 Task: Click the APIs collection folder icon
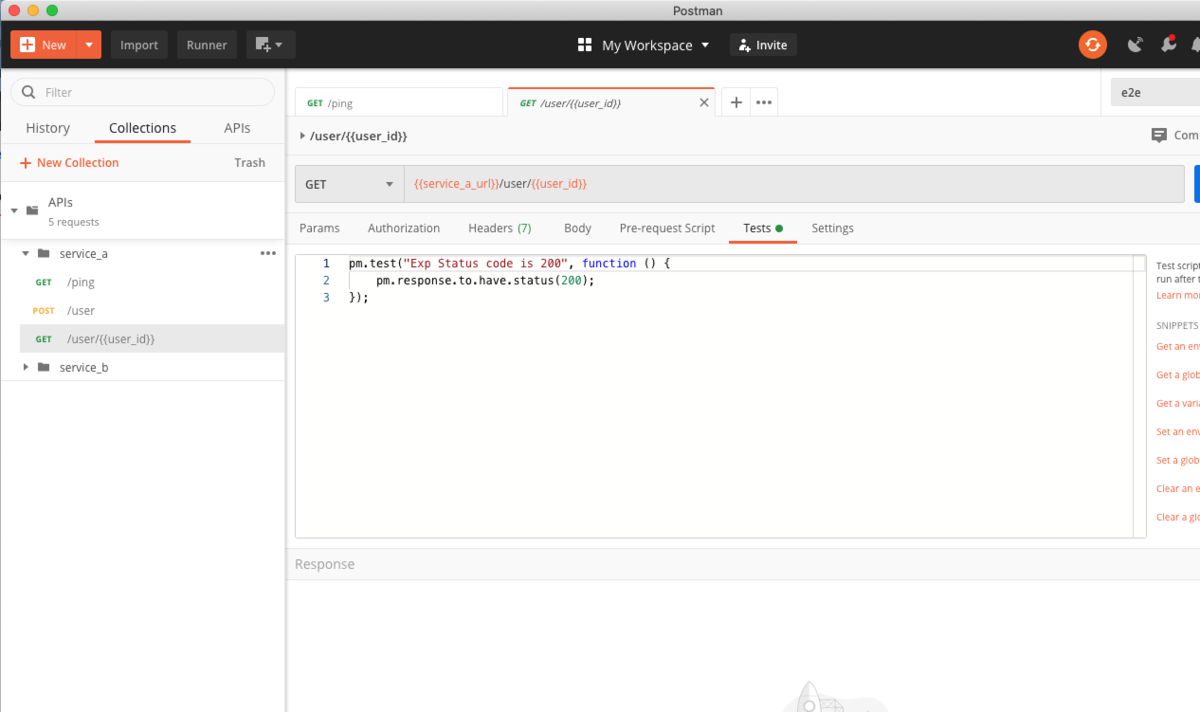(32, 211)
